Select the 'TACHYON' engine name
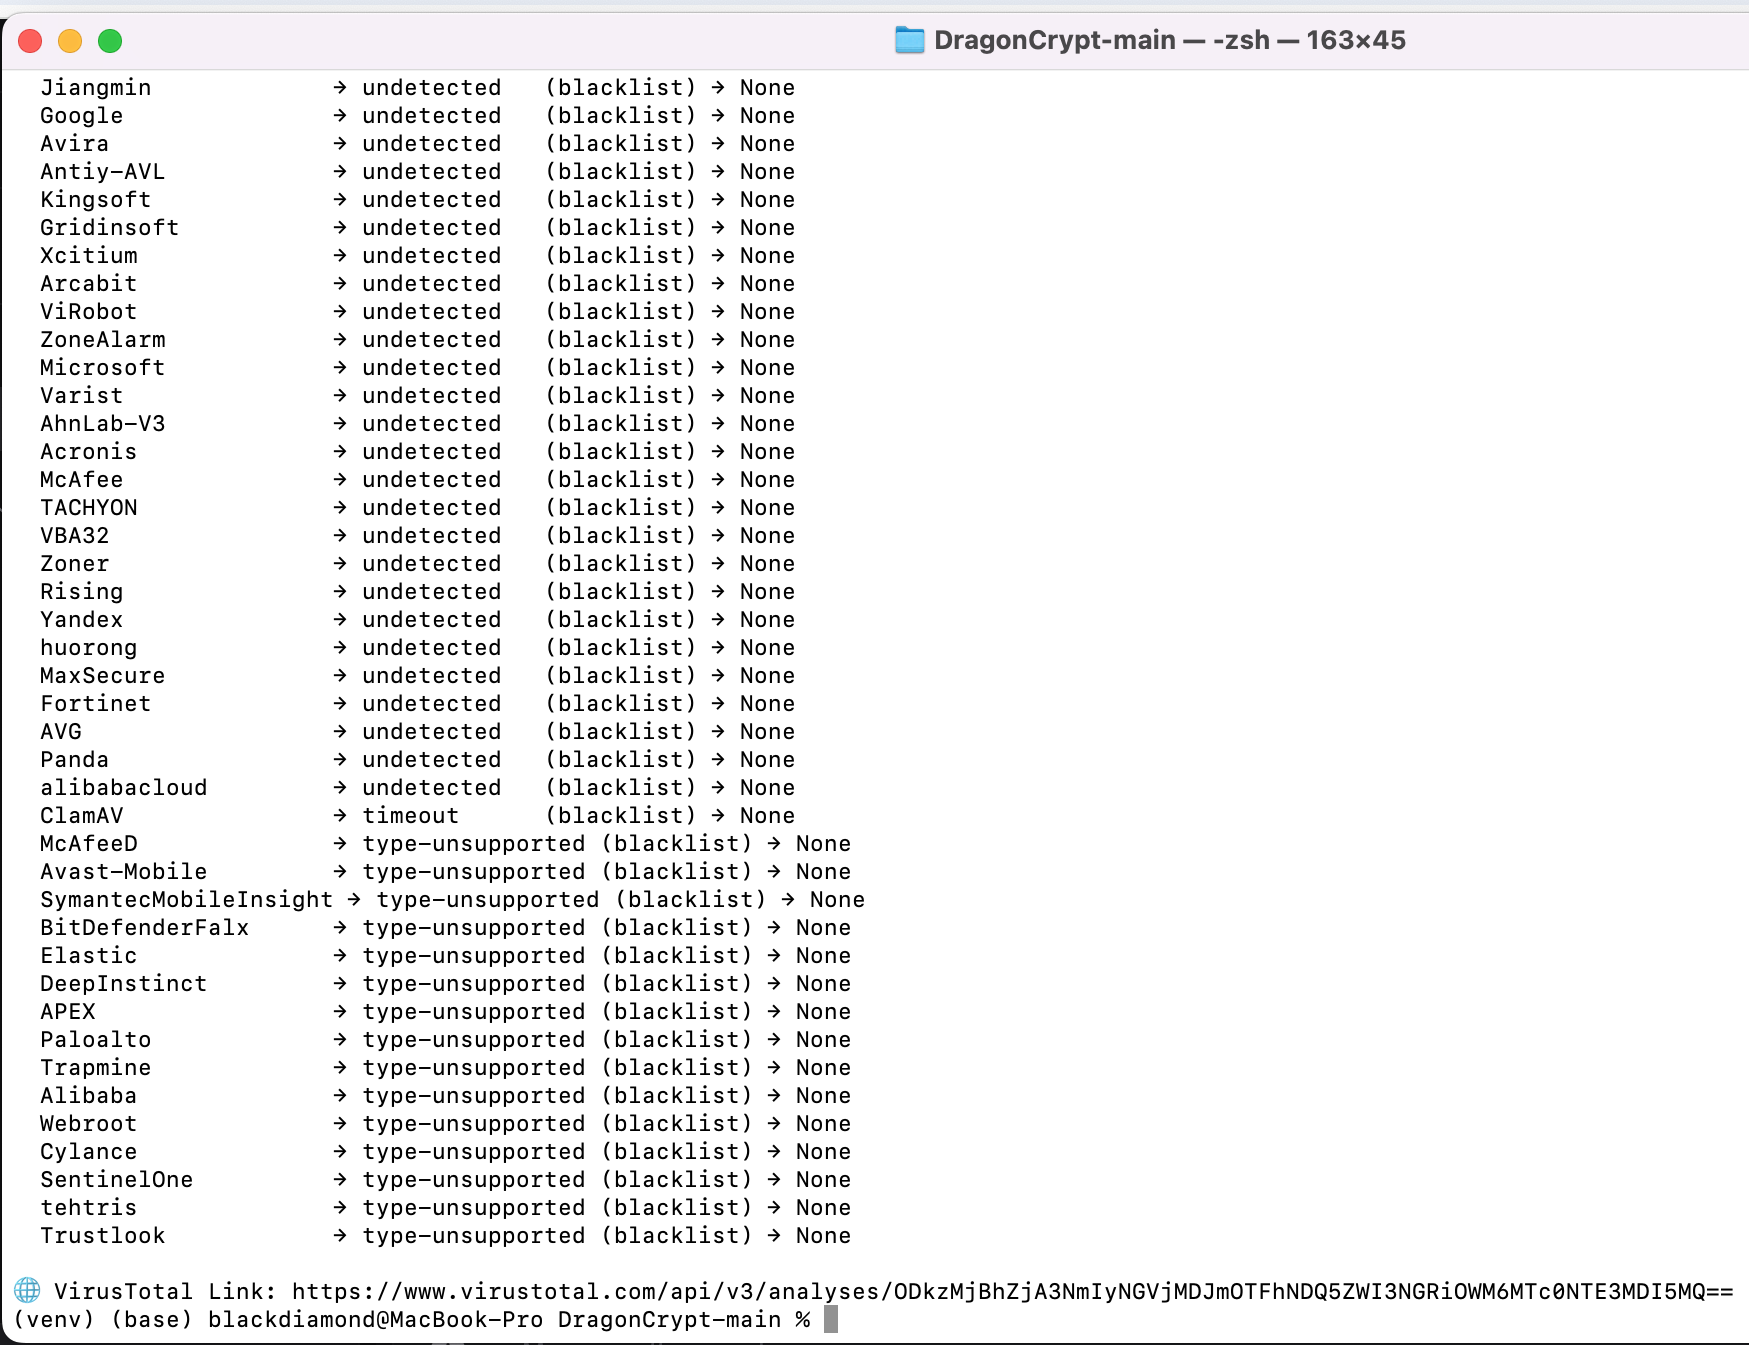Image resolution: width=1749 pixels, height=1345 pixels. pos(89,508)
